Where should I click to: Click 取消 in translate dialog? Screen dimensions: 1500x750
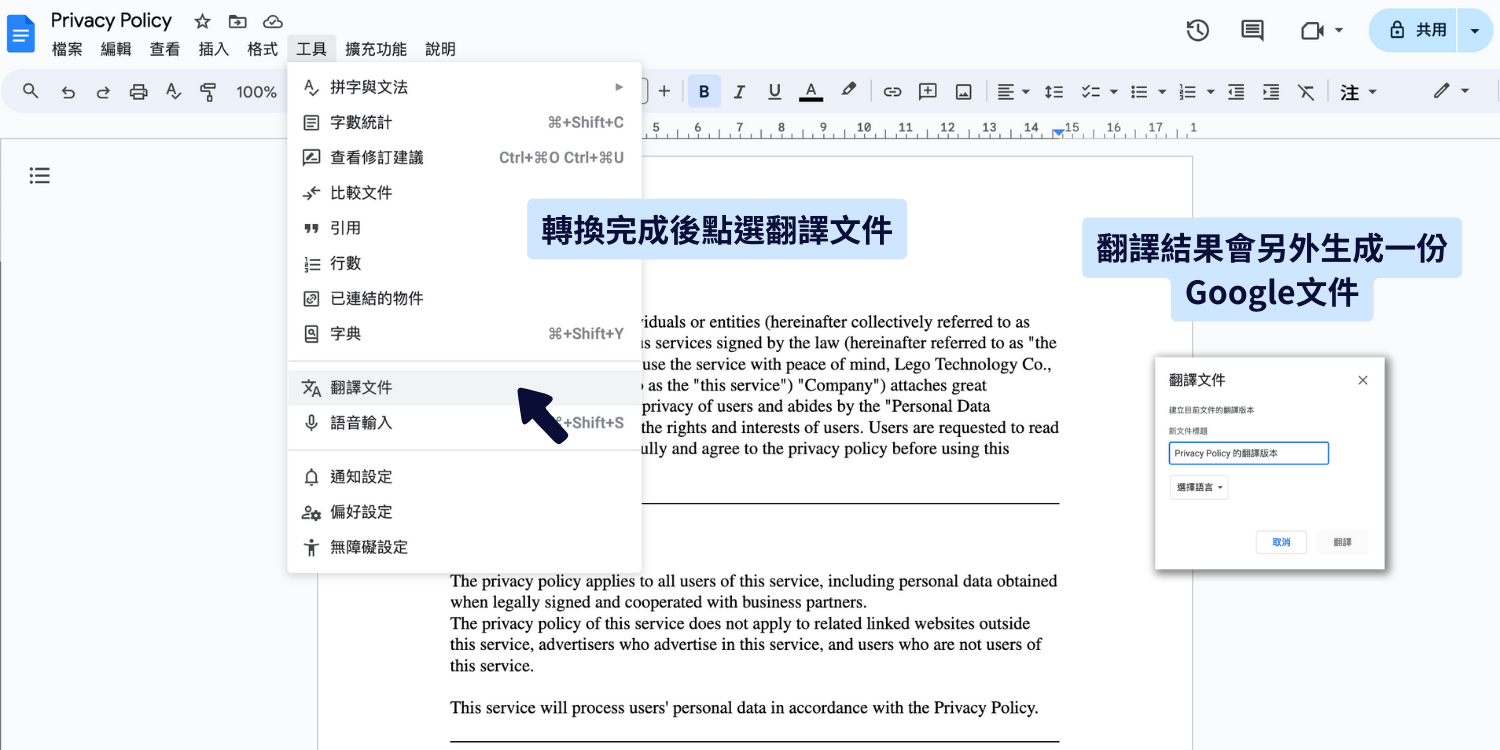[1282, 542]
